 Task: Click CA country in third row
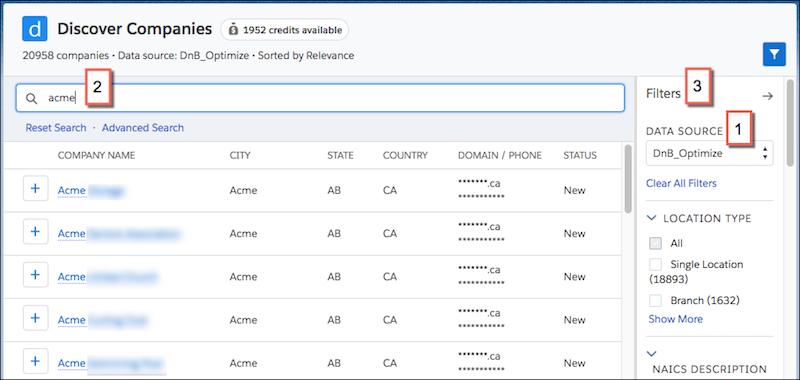coord(390,277)
